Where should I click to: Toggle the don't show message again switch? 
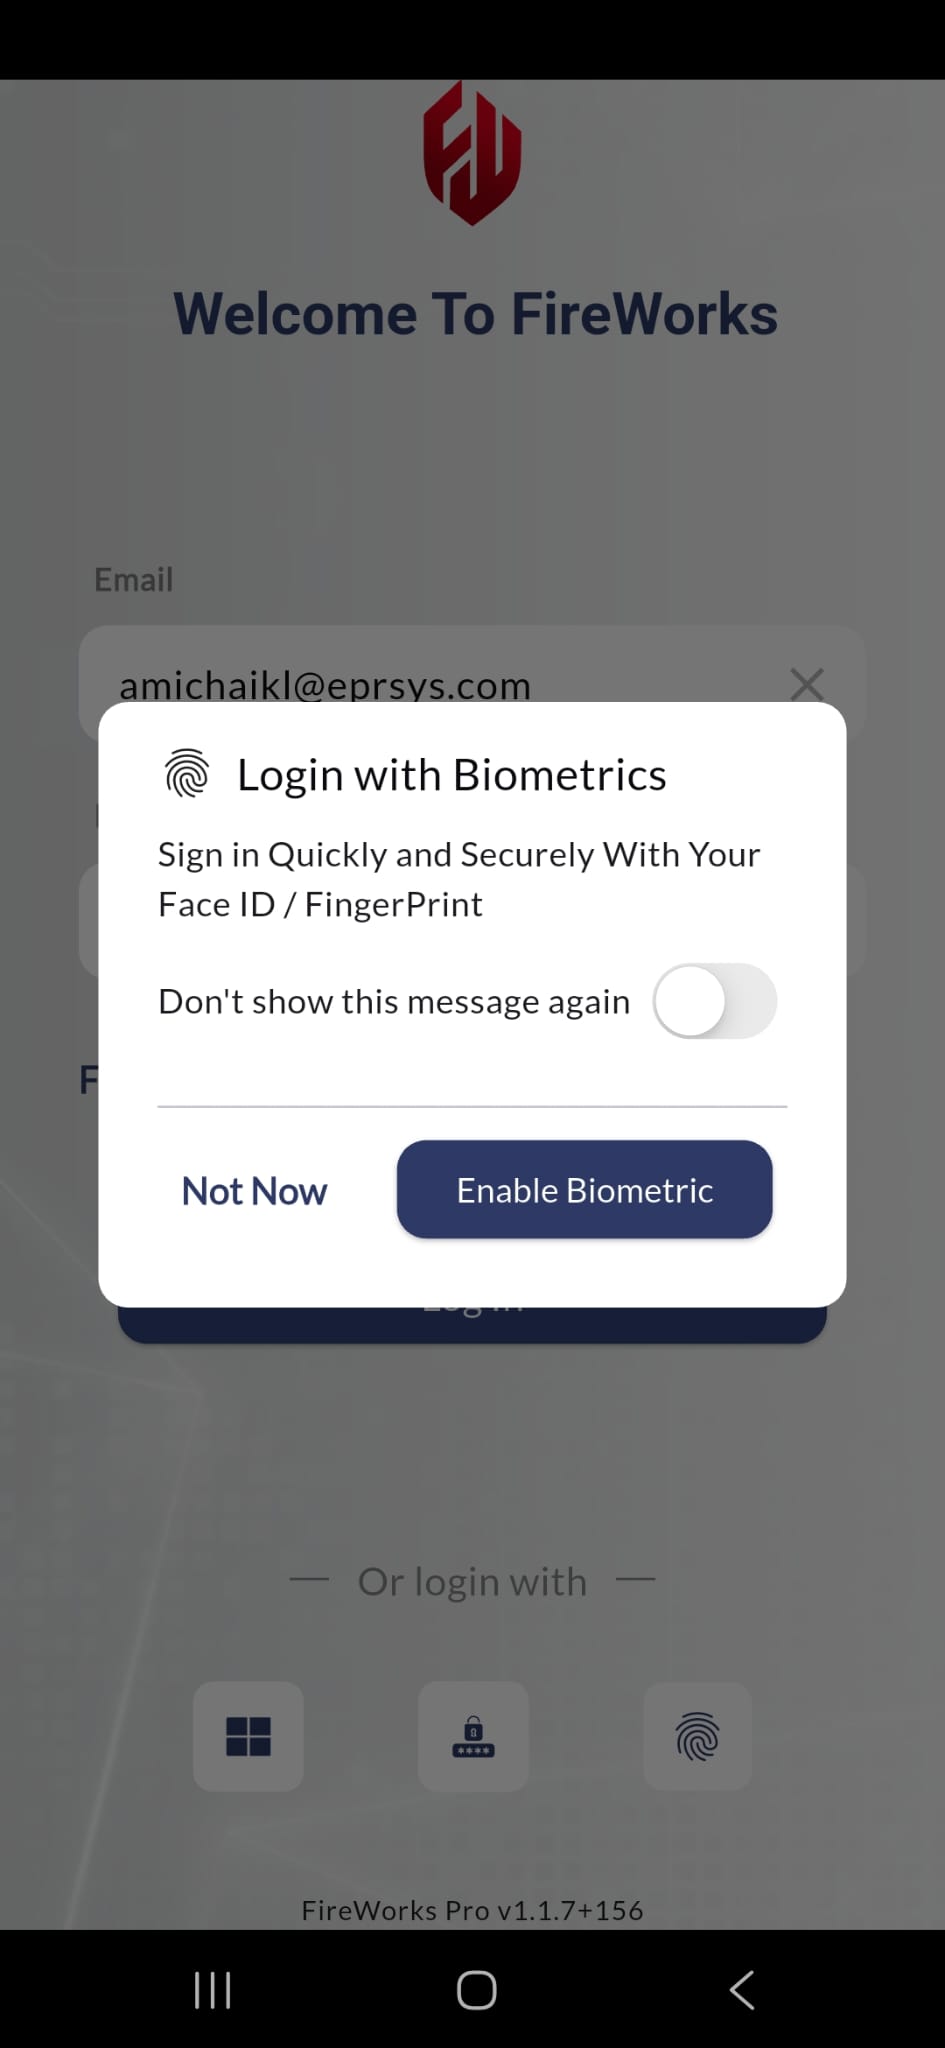(714, 1001)
